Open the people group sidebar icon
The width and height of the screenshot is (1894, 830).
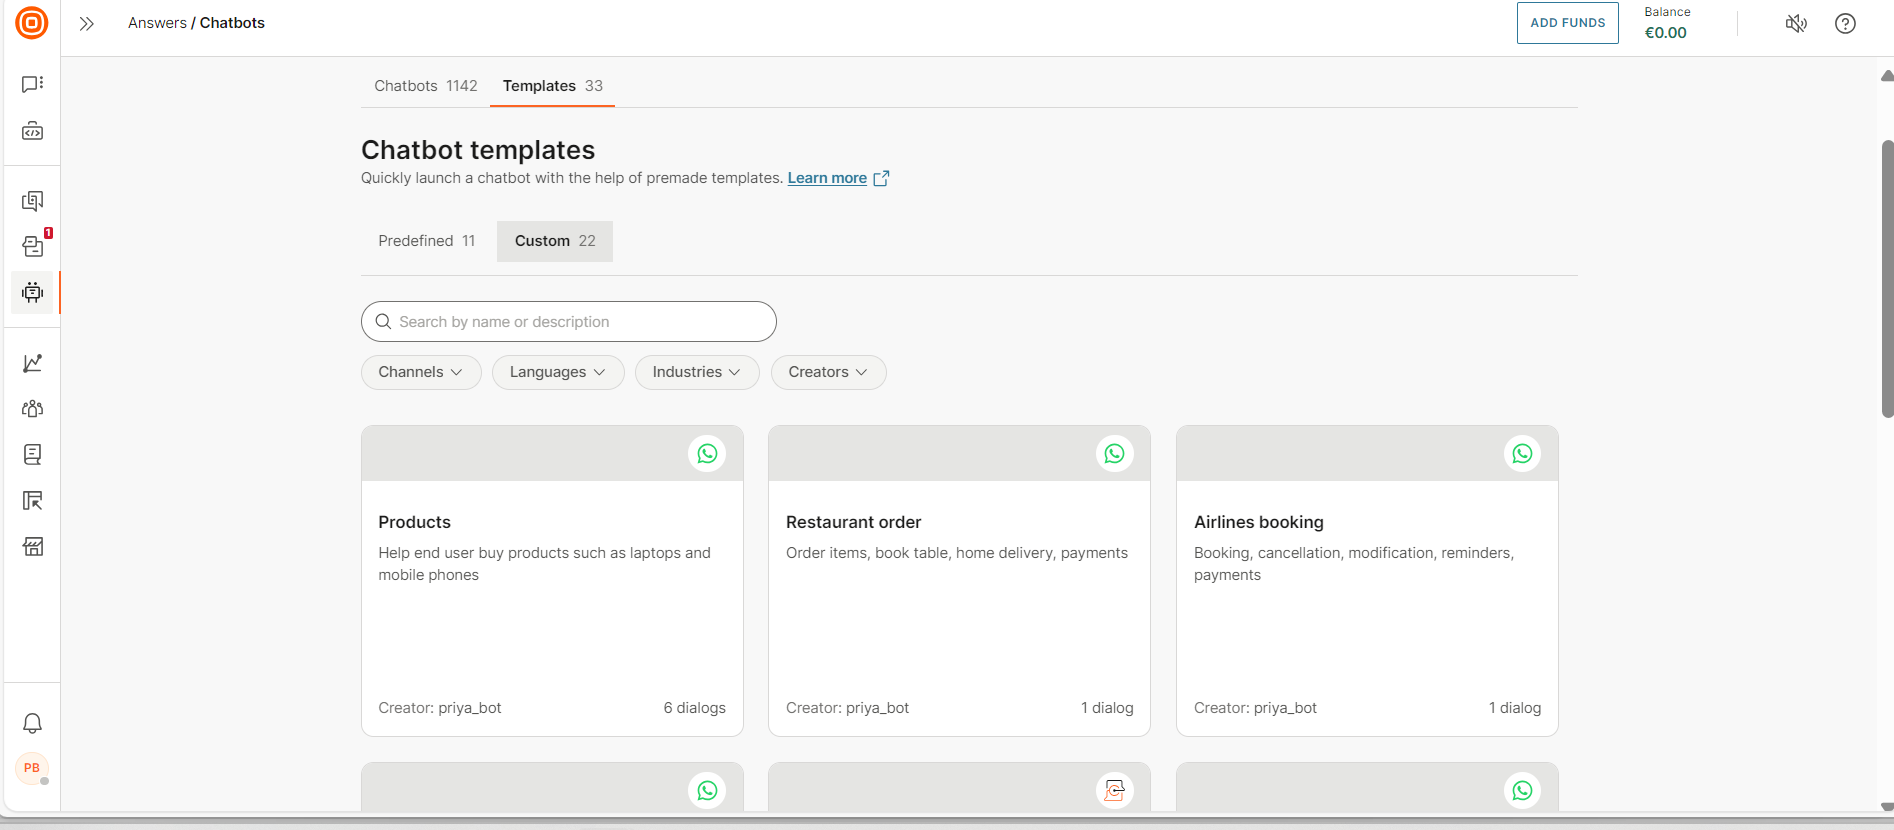[33, 409]
